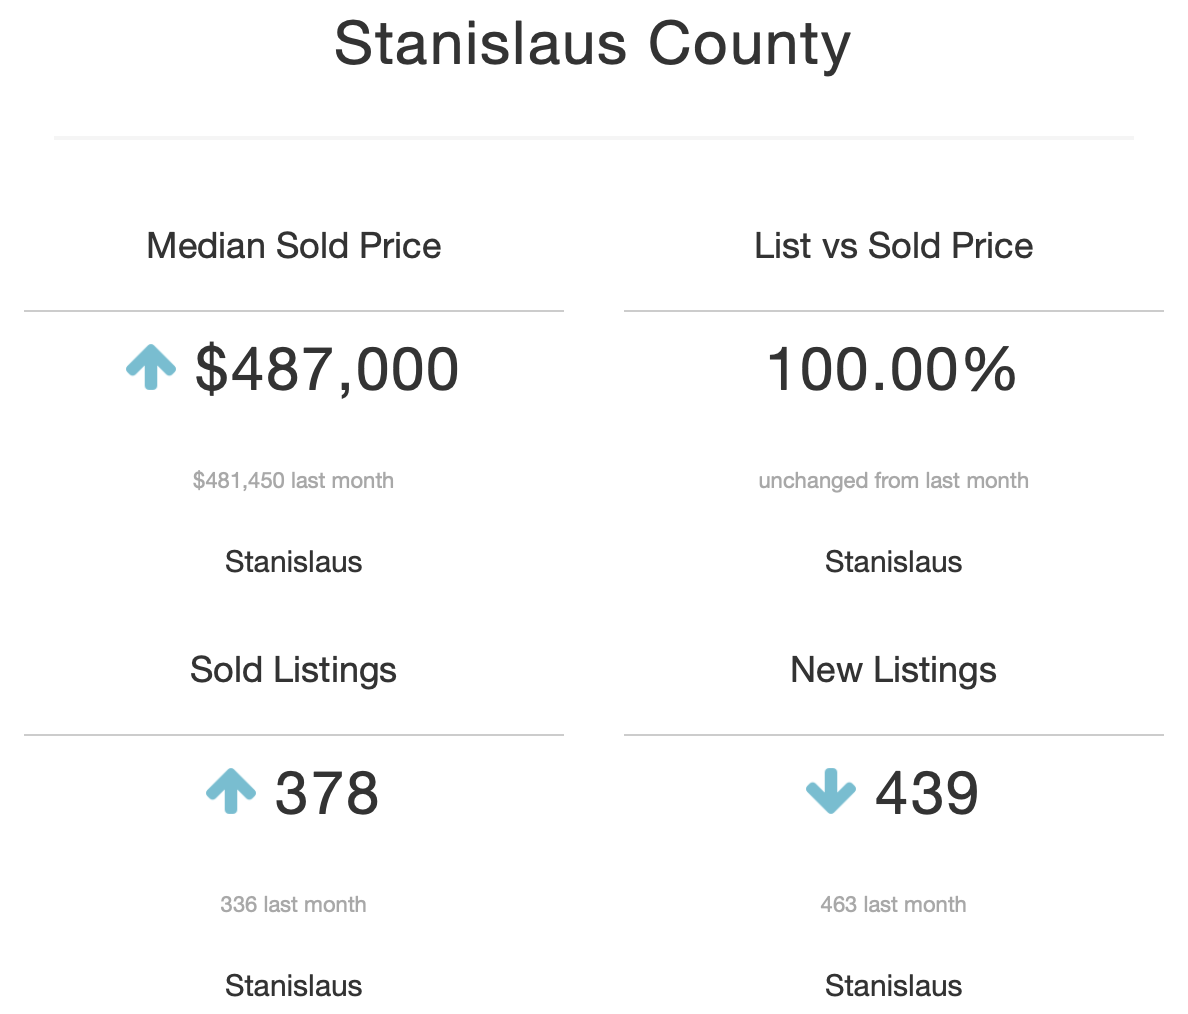Image resolution: width=1188 pixels, height=1014 pixels.
Task: Click the Median Sold Price title
Action: click(294, 246)
